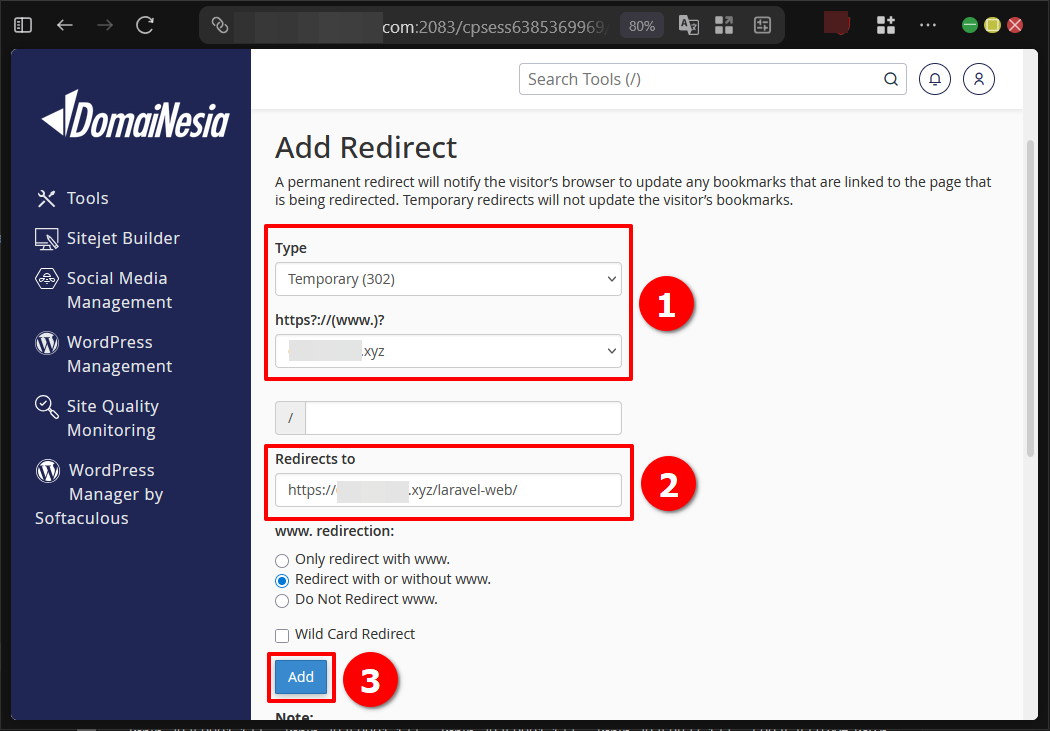
Task: Open the domain selection dropdown
Action: [x=448, y=351]
